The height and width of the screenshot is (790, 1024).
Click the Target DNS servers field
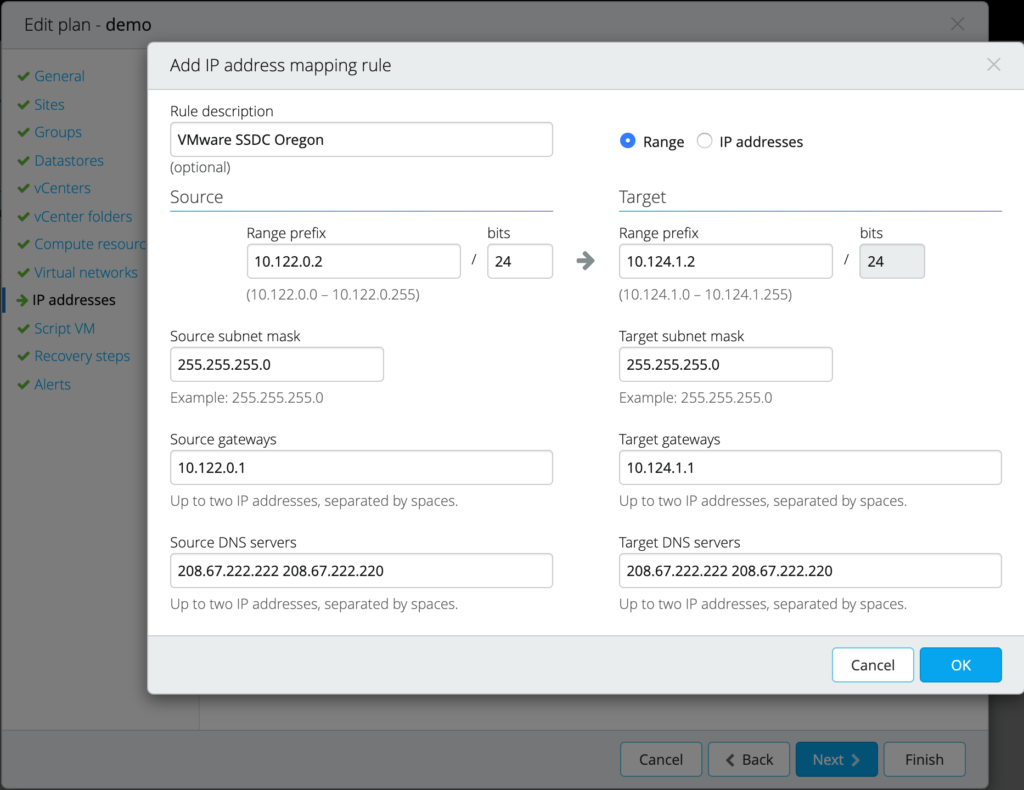(810, 571)
